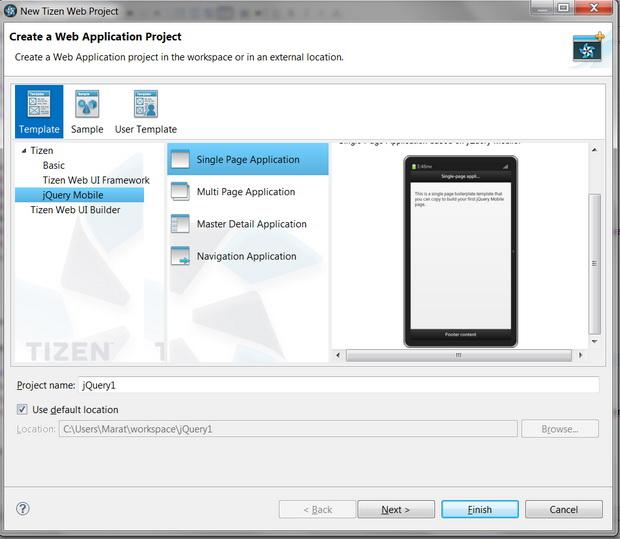This screenshot has width=620, height=539.
Task: Click the Next button
Action: coord(396,509)
